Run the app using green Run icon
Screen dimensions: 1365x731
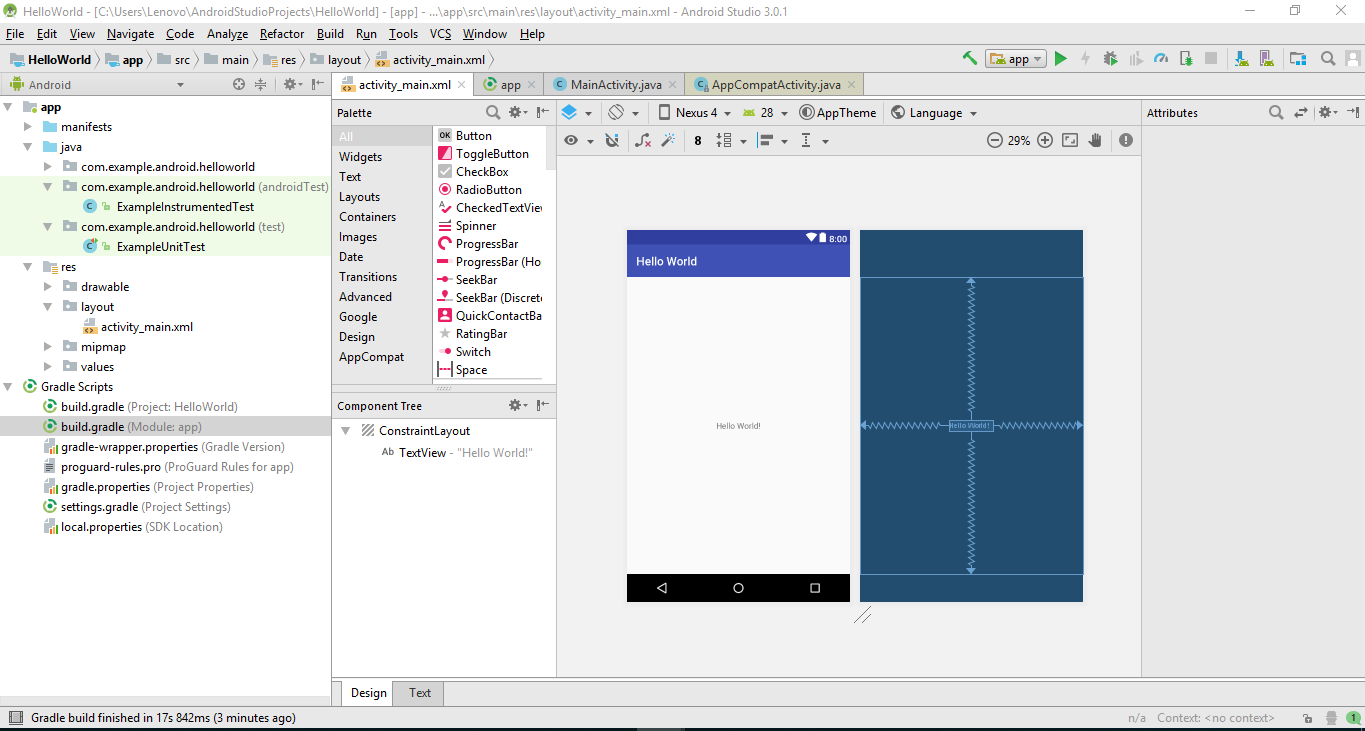tap(1061, 58)
